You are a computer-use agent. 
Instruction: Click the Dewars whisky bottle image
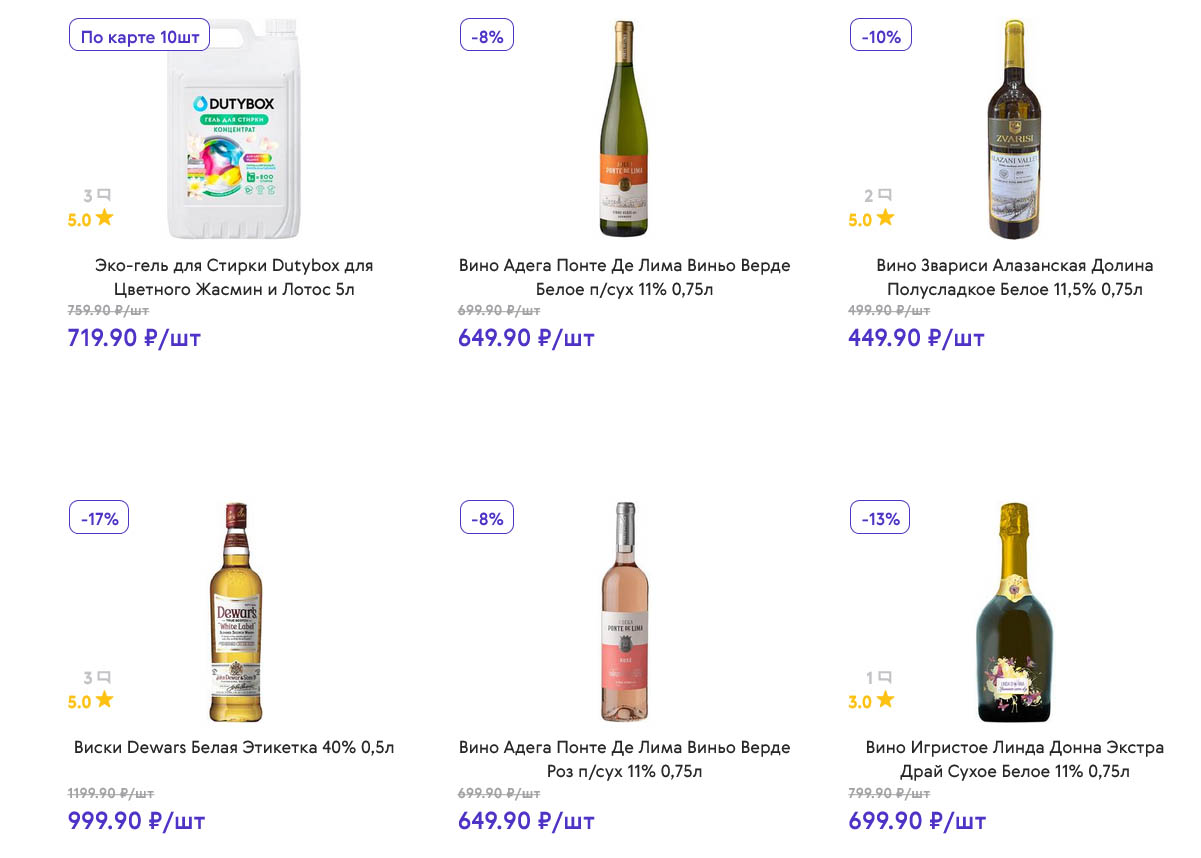click(x=235, y=612)
